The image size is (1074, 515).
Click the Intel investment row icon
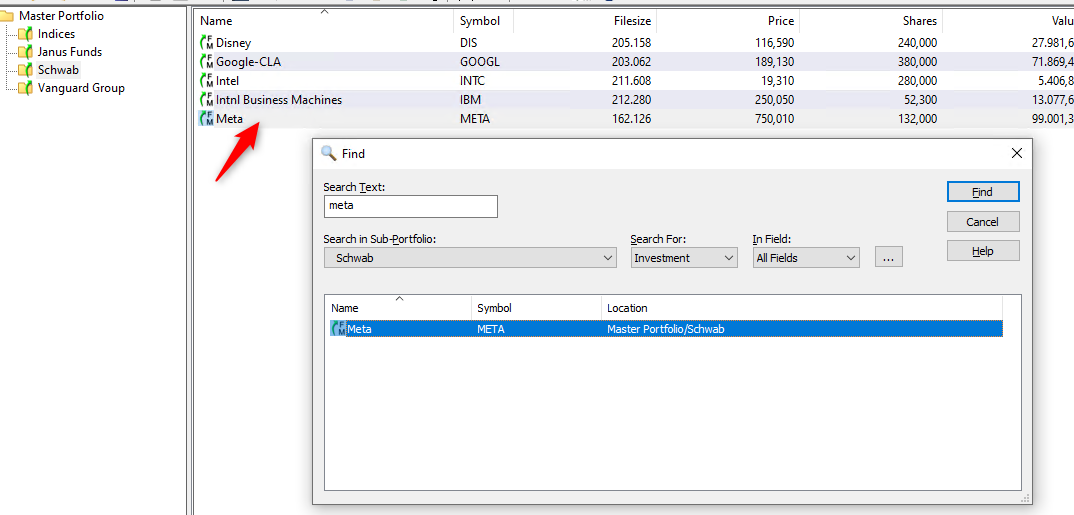click(206, 81)
